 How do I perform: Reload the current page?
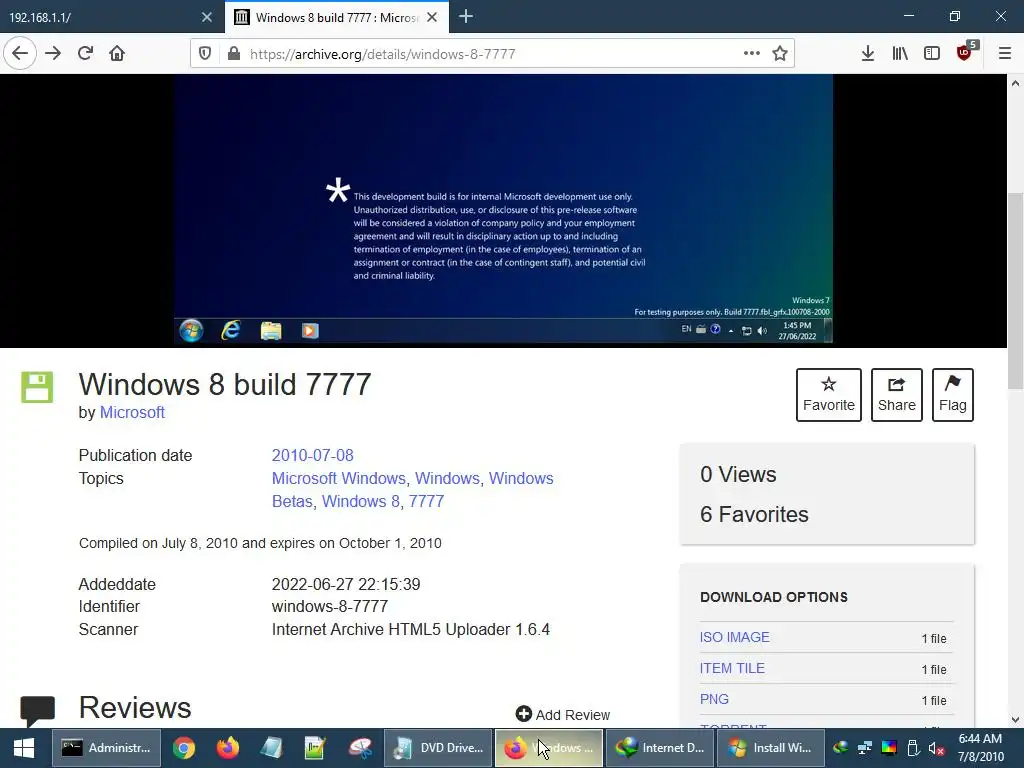coord(86,53)
